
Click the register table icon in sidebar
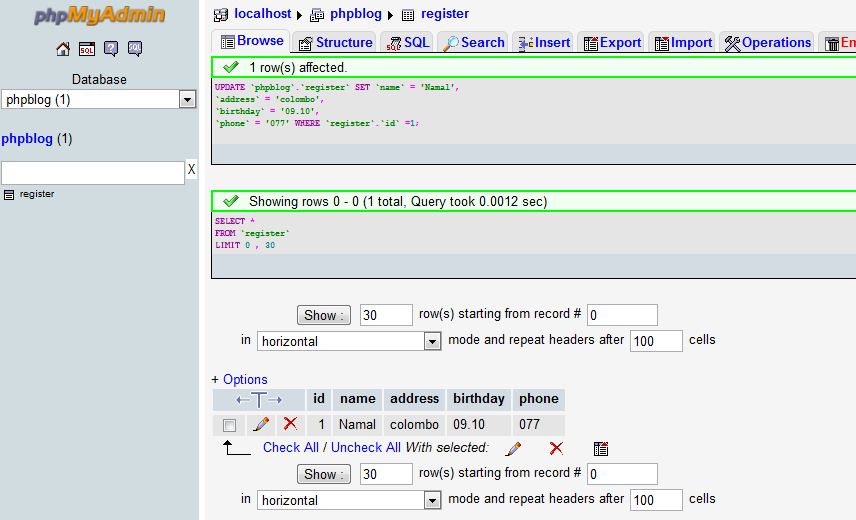pos(9,195)
